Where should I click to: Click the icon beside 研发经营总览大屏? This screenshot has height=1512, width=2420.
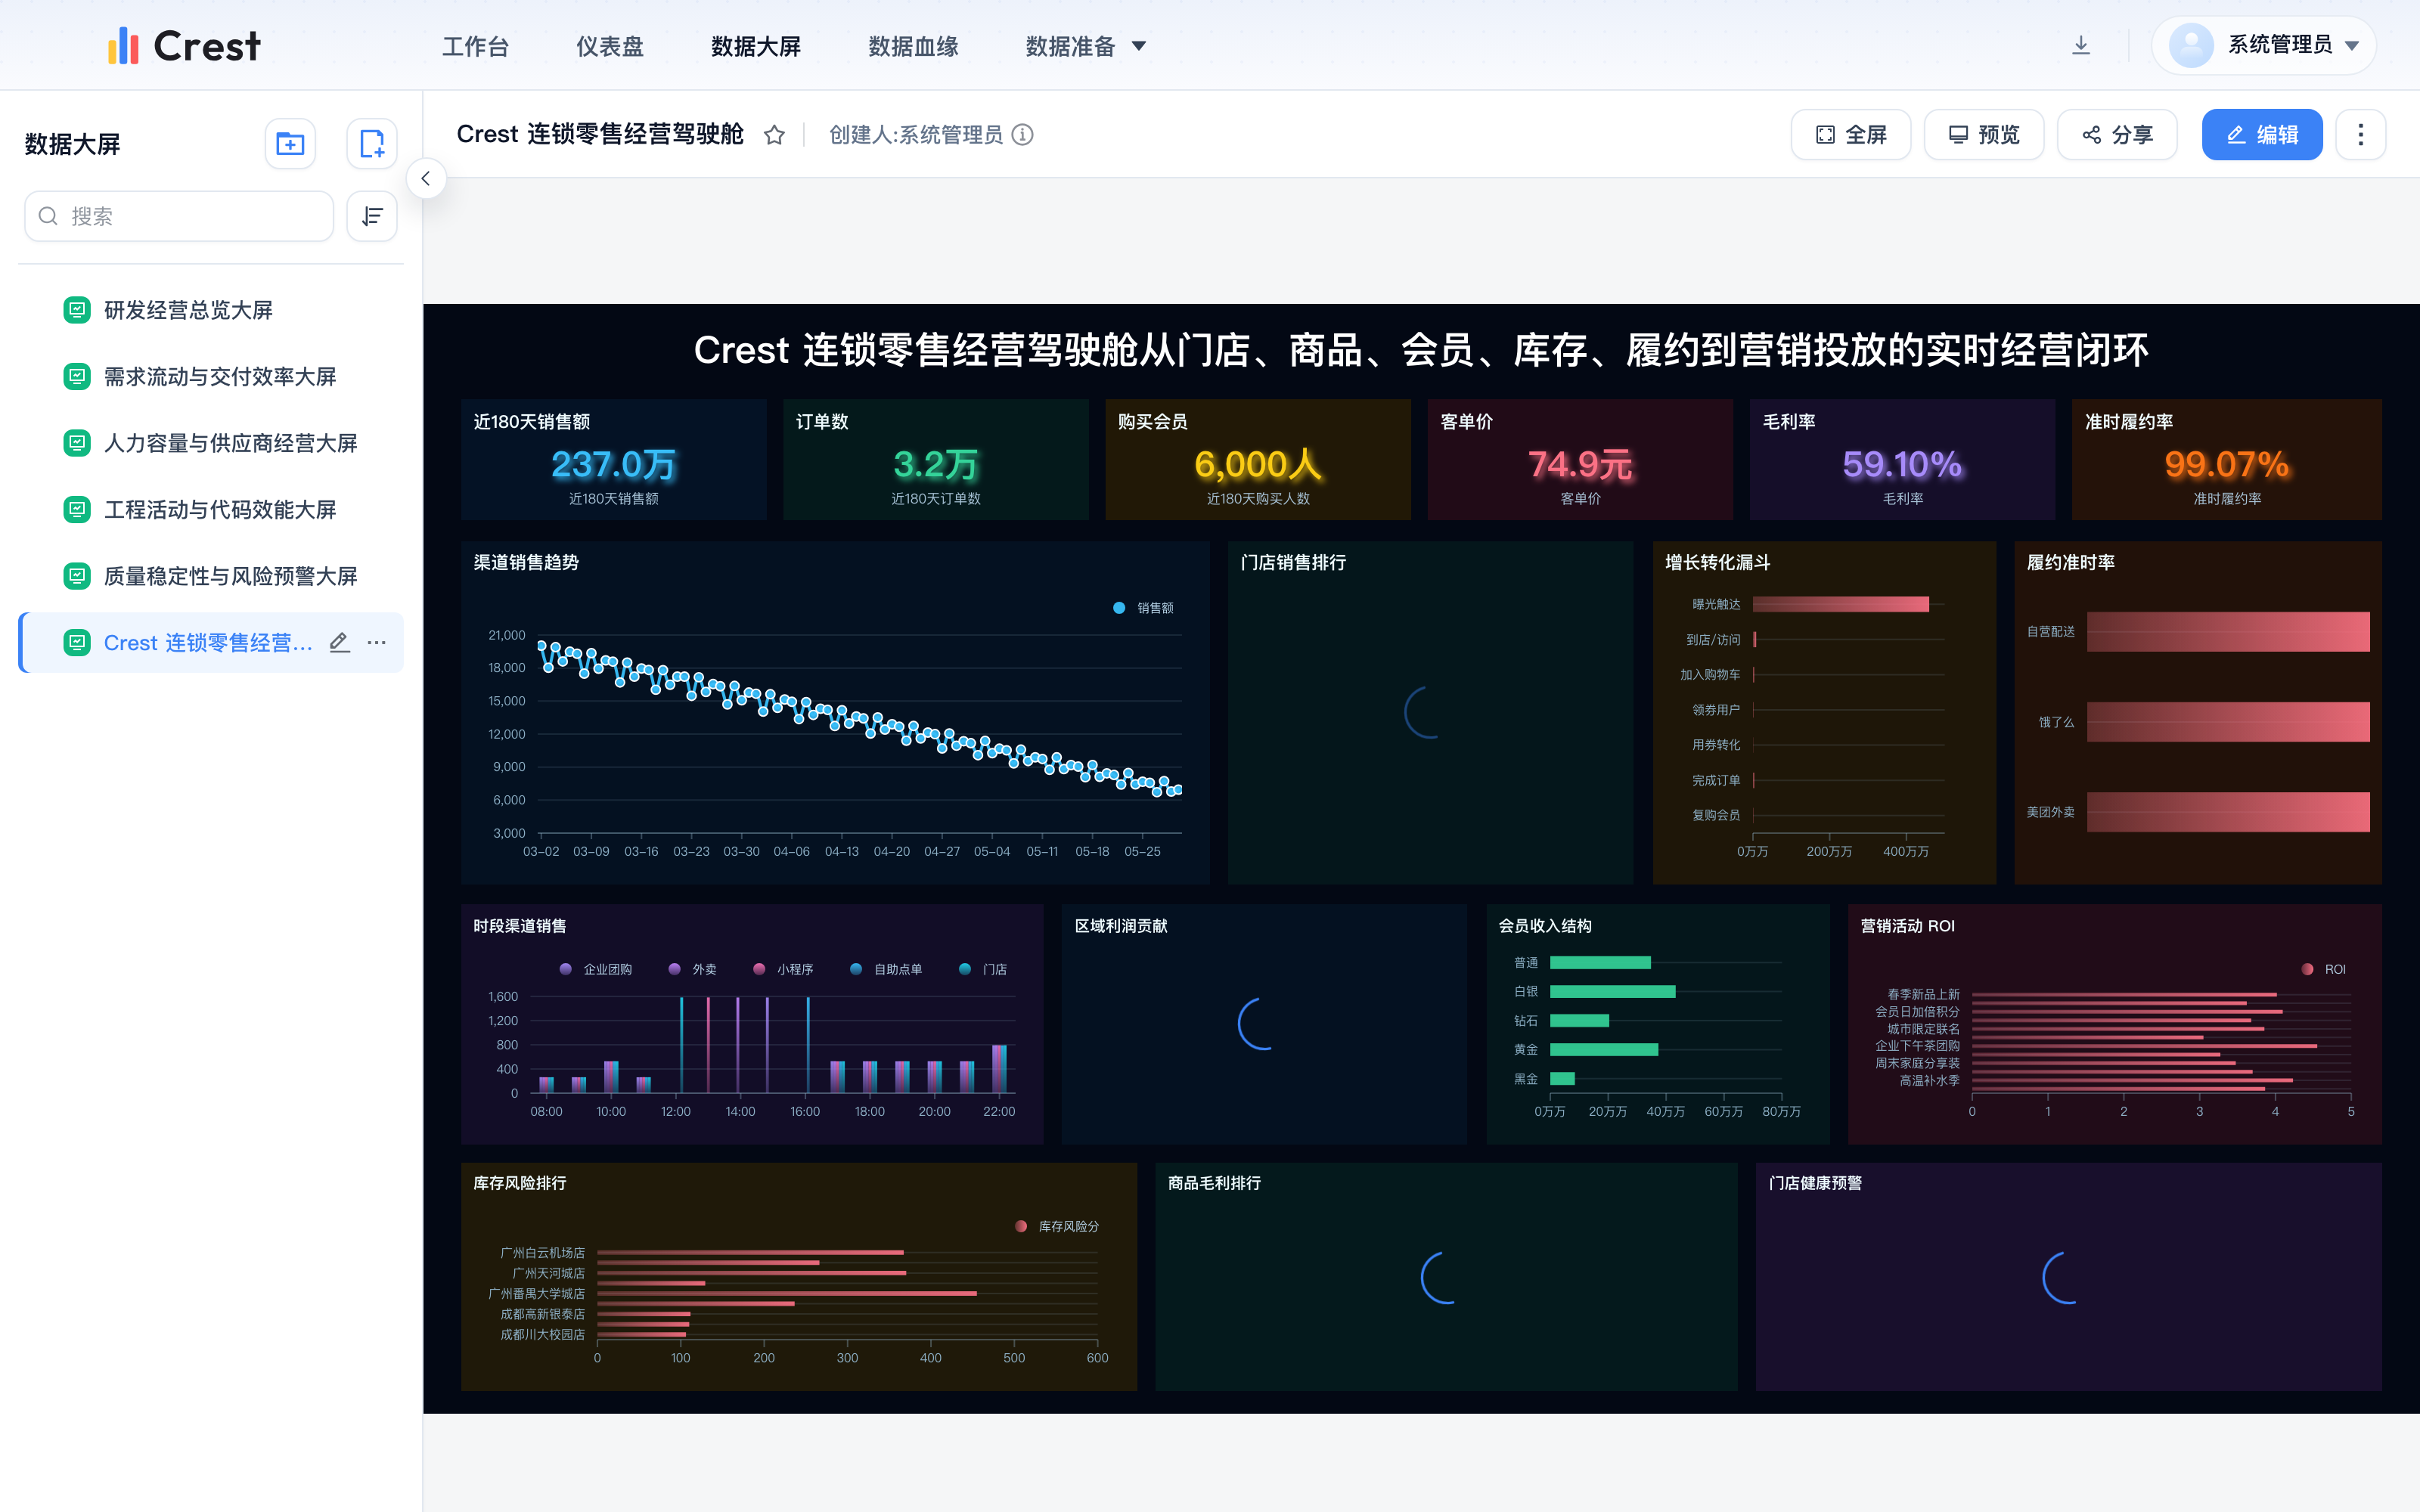click(77, 310)
